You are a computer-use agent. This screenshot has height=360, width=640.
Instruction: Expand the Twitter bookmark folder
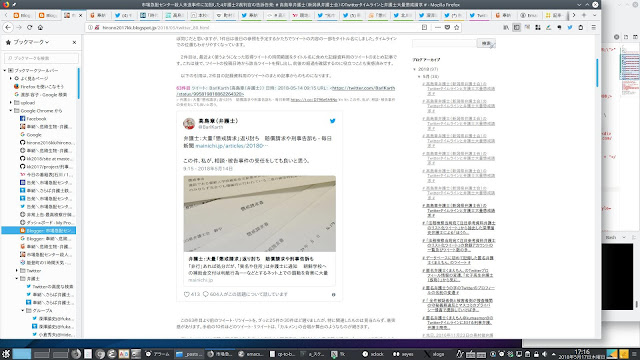[x=17, y=271]
